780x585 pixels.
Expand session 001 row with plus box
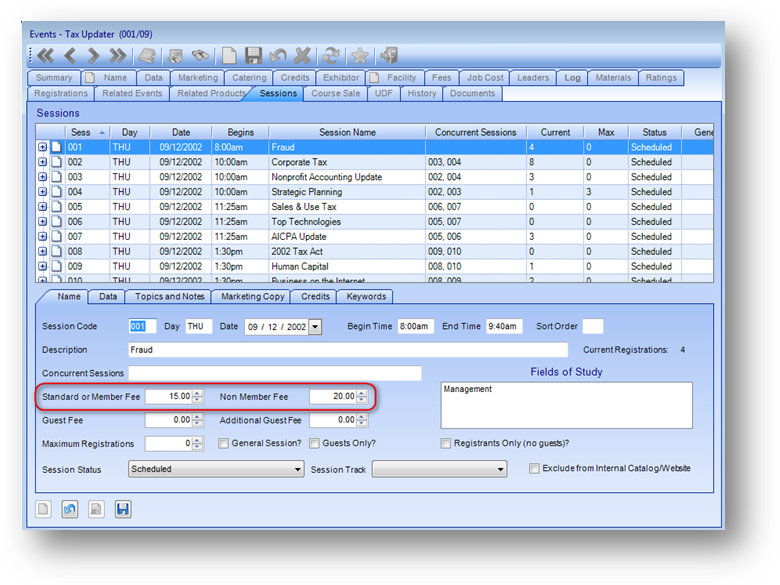[x=43, y=147]
